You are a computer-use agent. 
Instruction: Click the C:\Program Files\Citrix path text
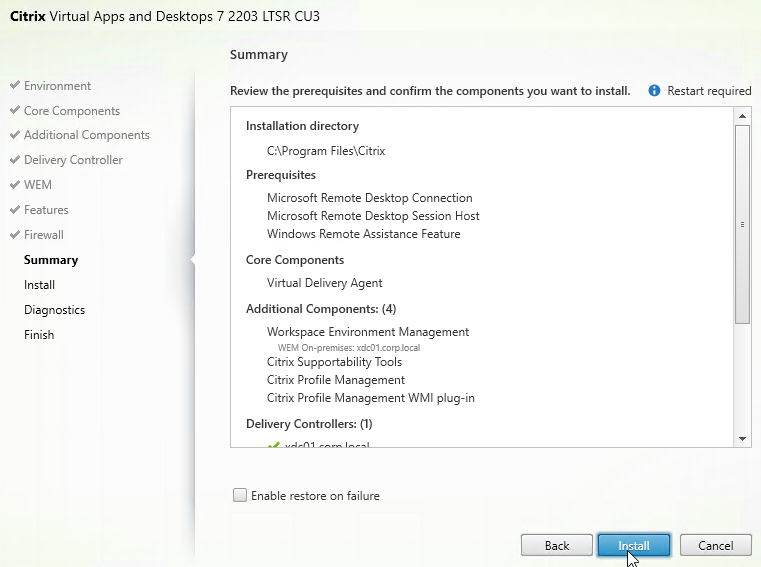326,151
